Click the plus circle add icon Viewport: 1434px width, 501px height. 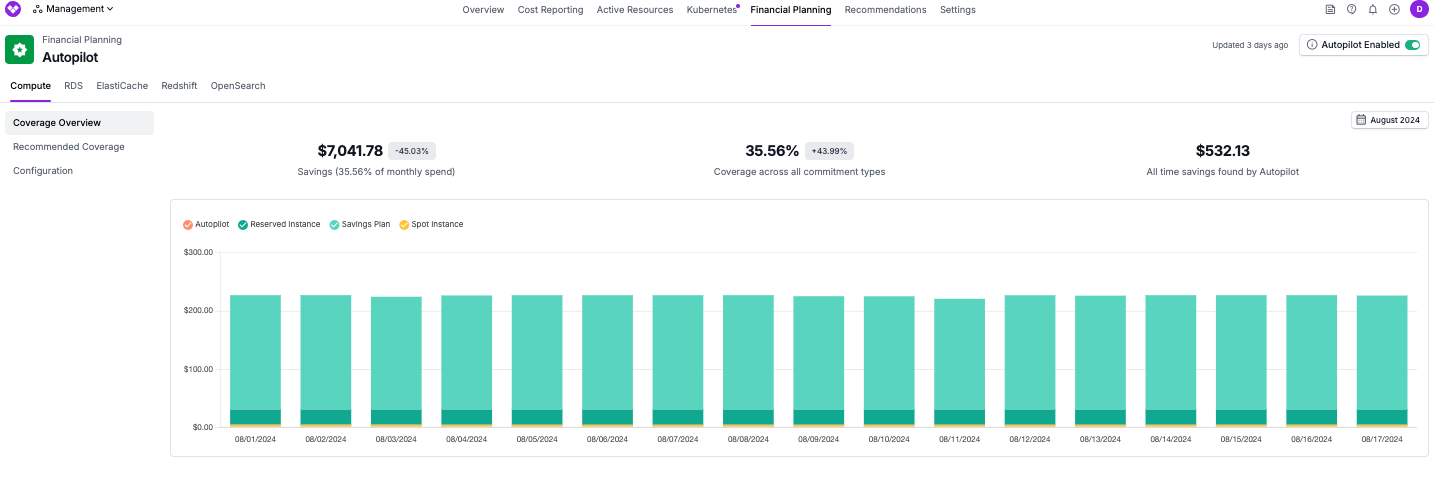[x=1394, y=9]
